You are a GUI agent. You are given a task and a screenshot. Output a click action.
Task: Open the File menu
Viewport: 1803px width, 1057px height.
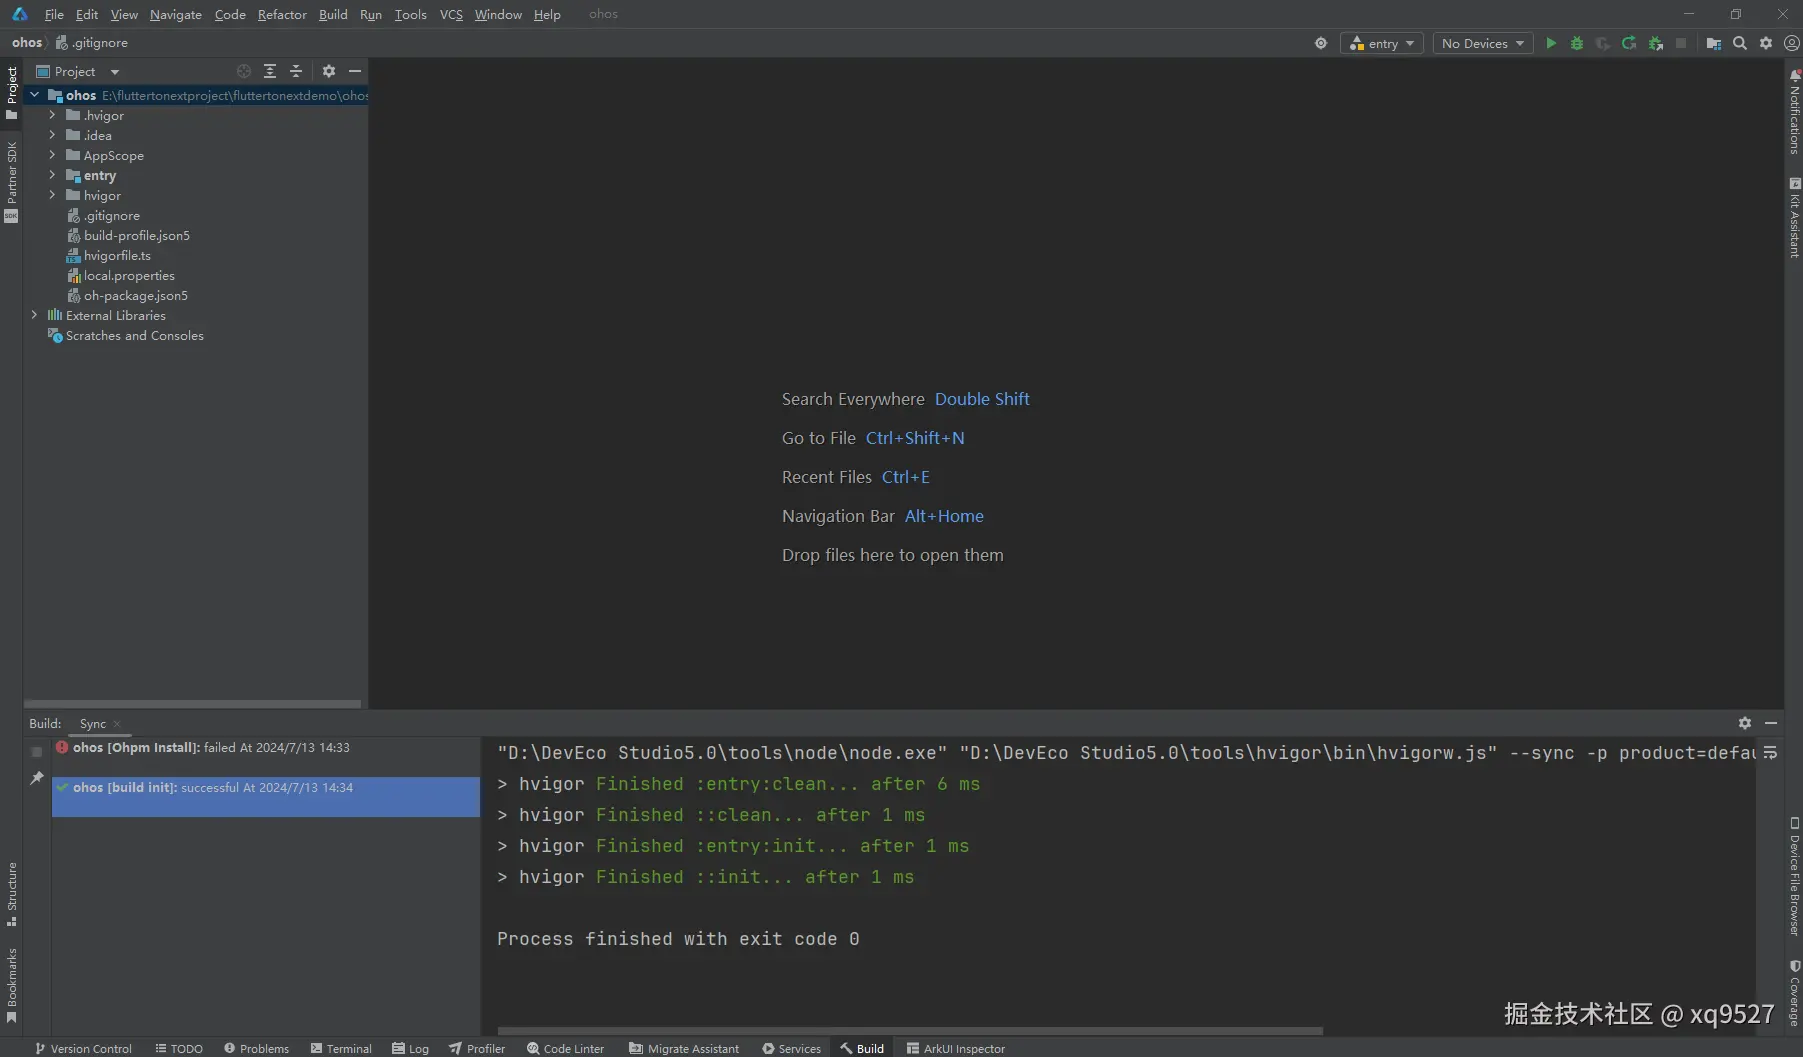point(54,14)
